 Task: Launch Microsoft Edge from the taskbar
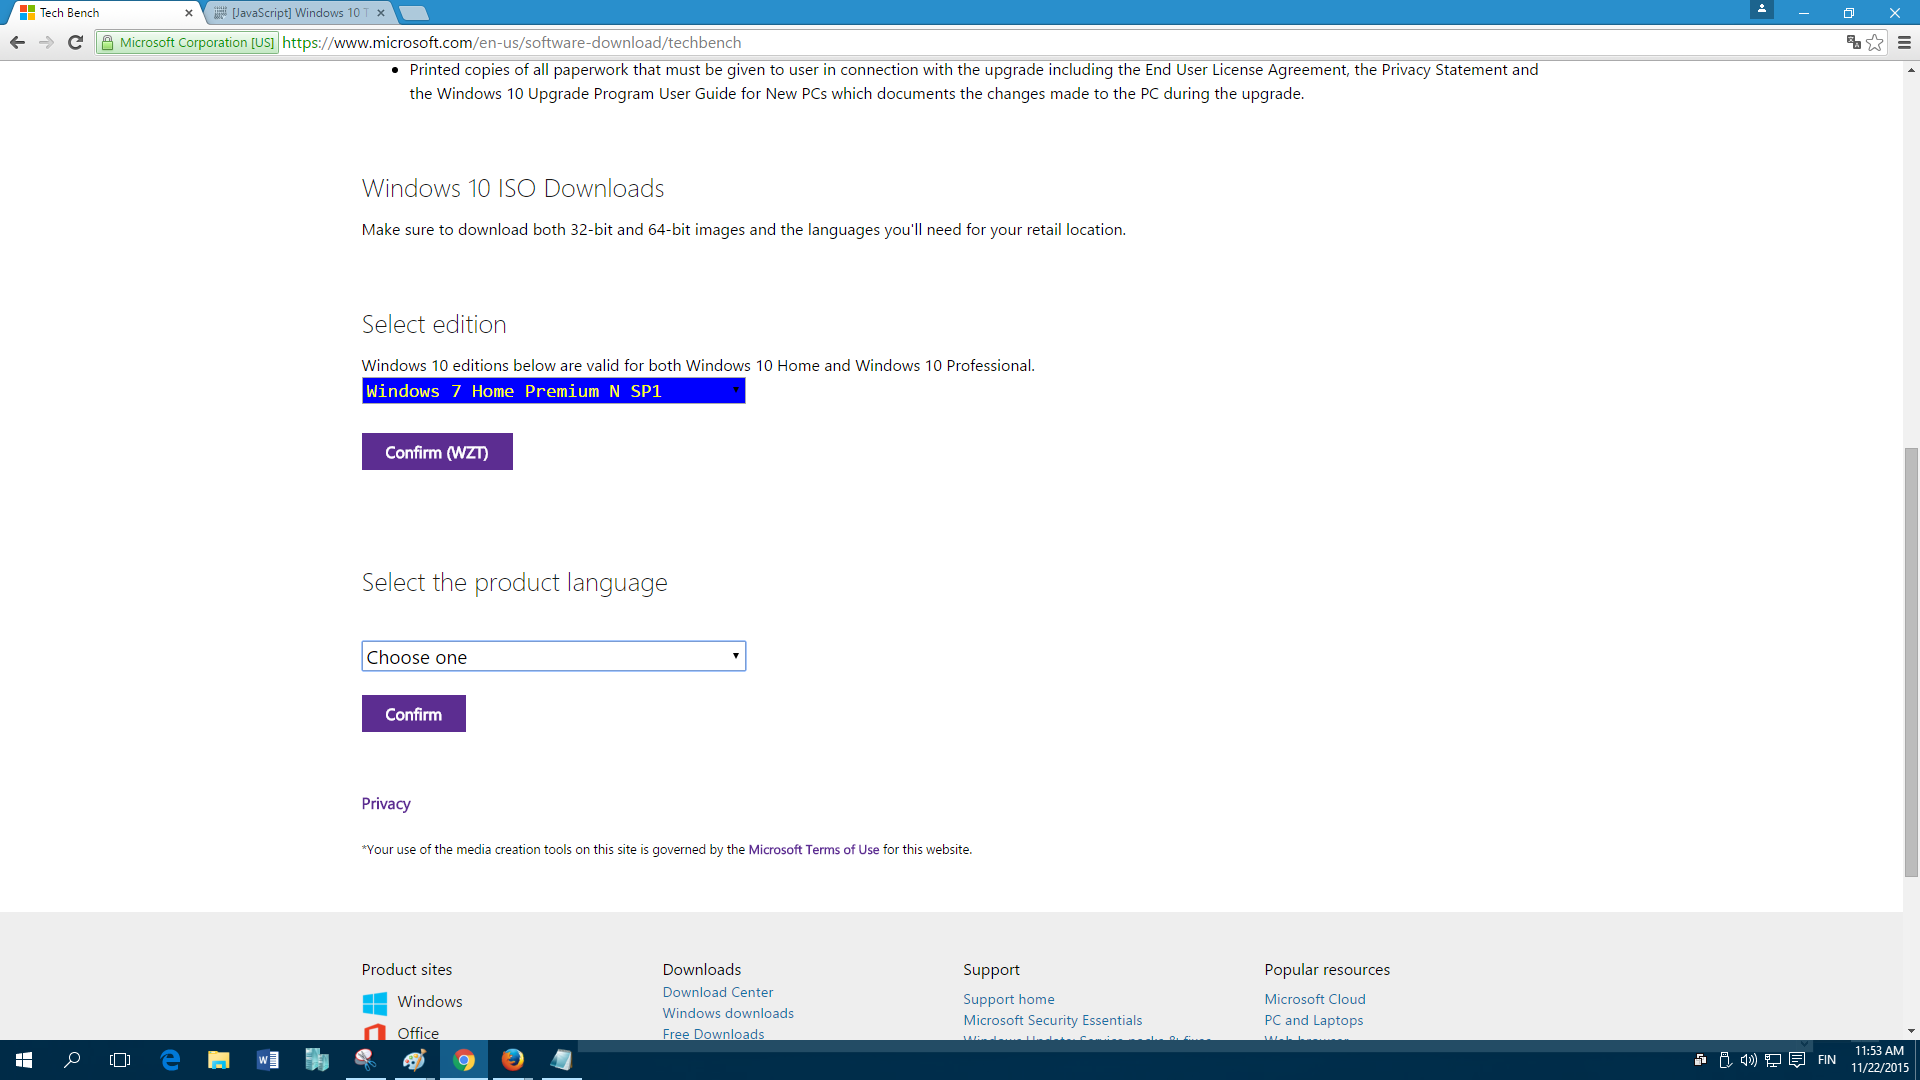tap(170, 1060)
